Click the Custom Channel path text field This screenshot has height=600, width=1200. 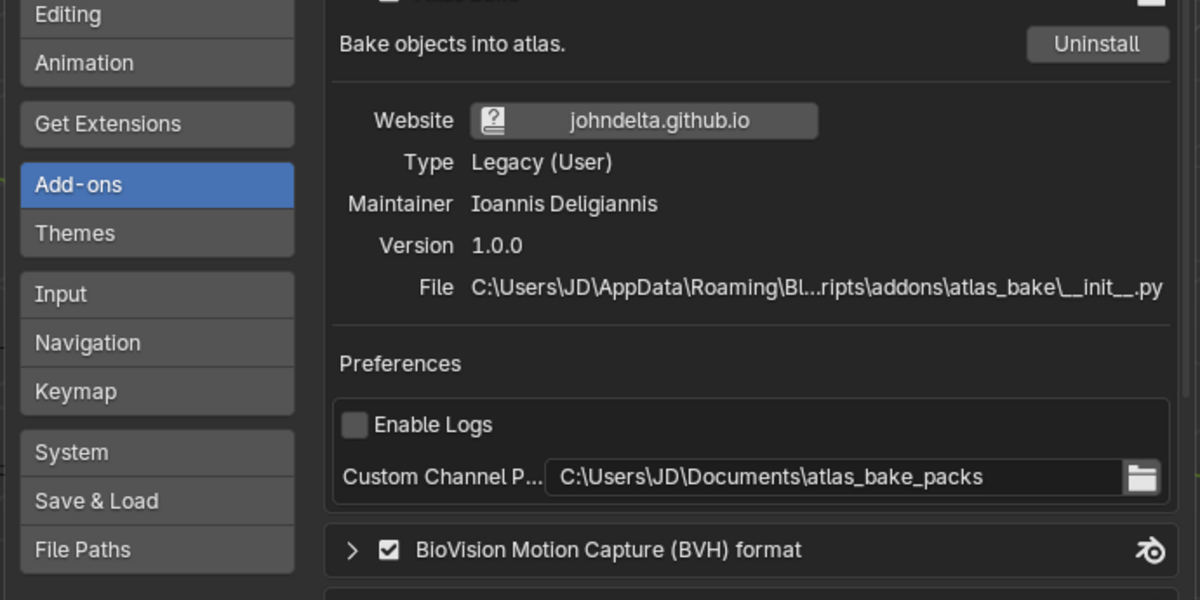click(834, 477)
